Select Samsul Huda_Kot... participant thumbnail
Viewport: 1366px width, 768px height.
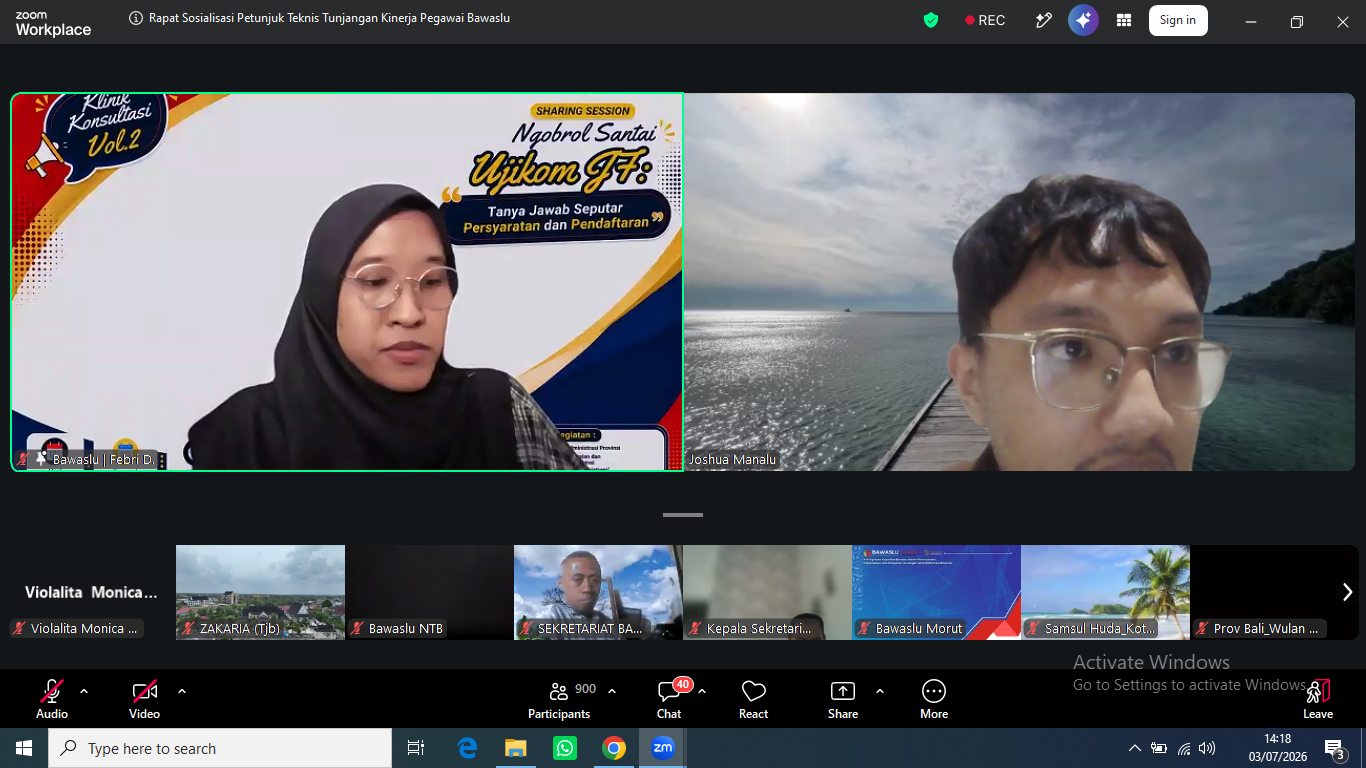click(x=1105, y=592)
